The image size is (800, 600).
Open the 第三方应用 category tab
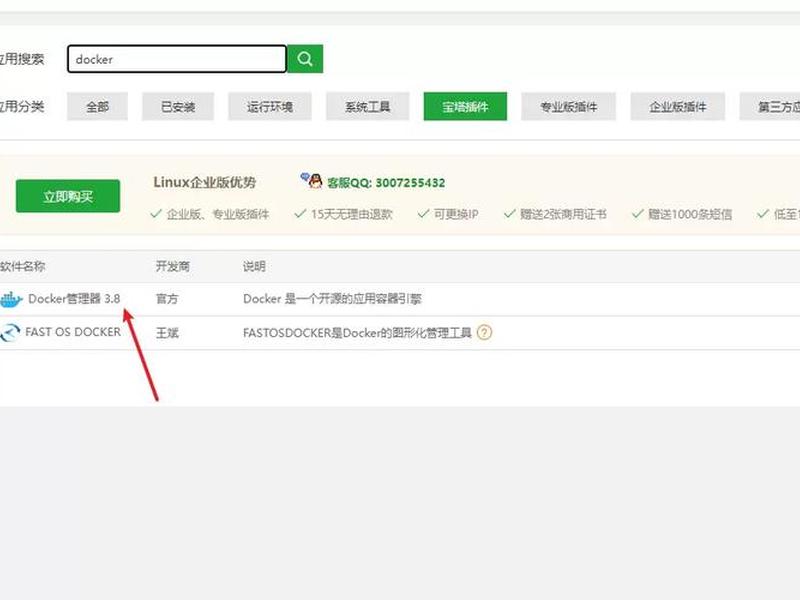coord(770,107)
